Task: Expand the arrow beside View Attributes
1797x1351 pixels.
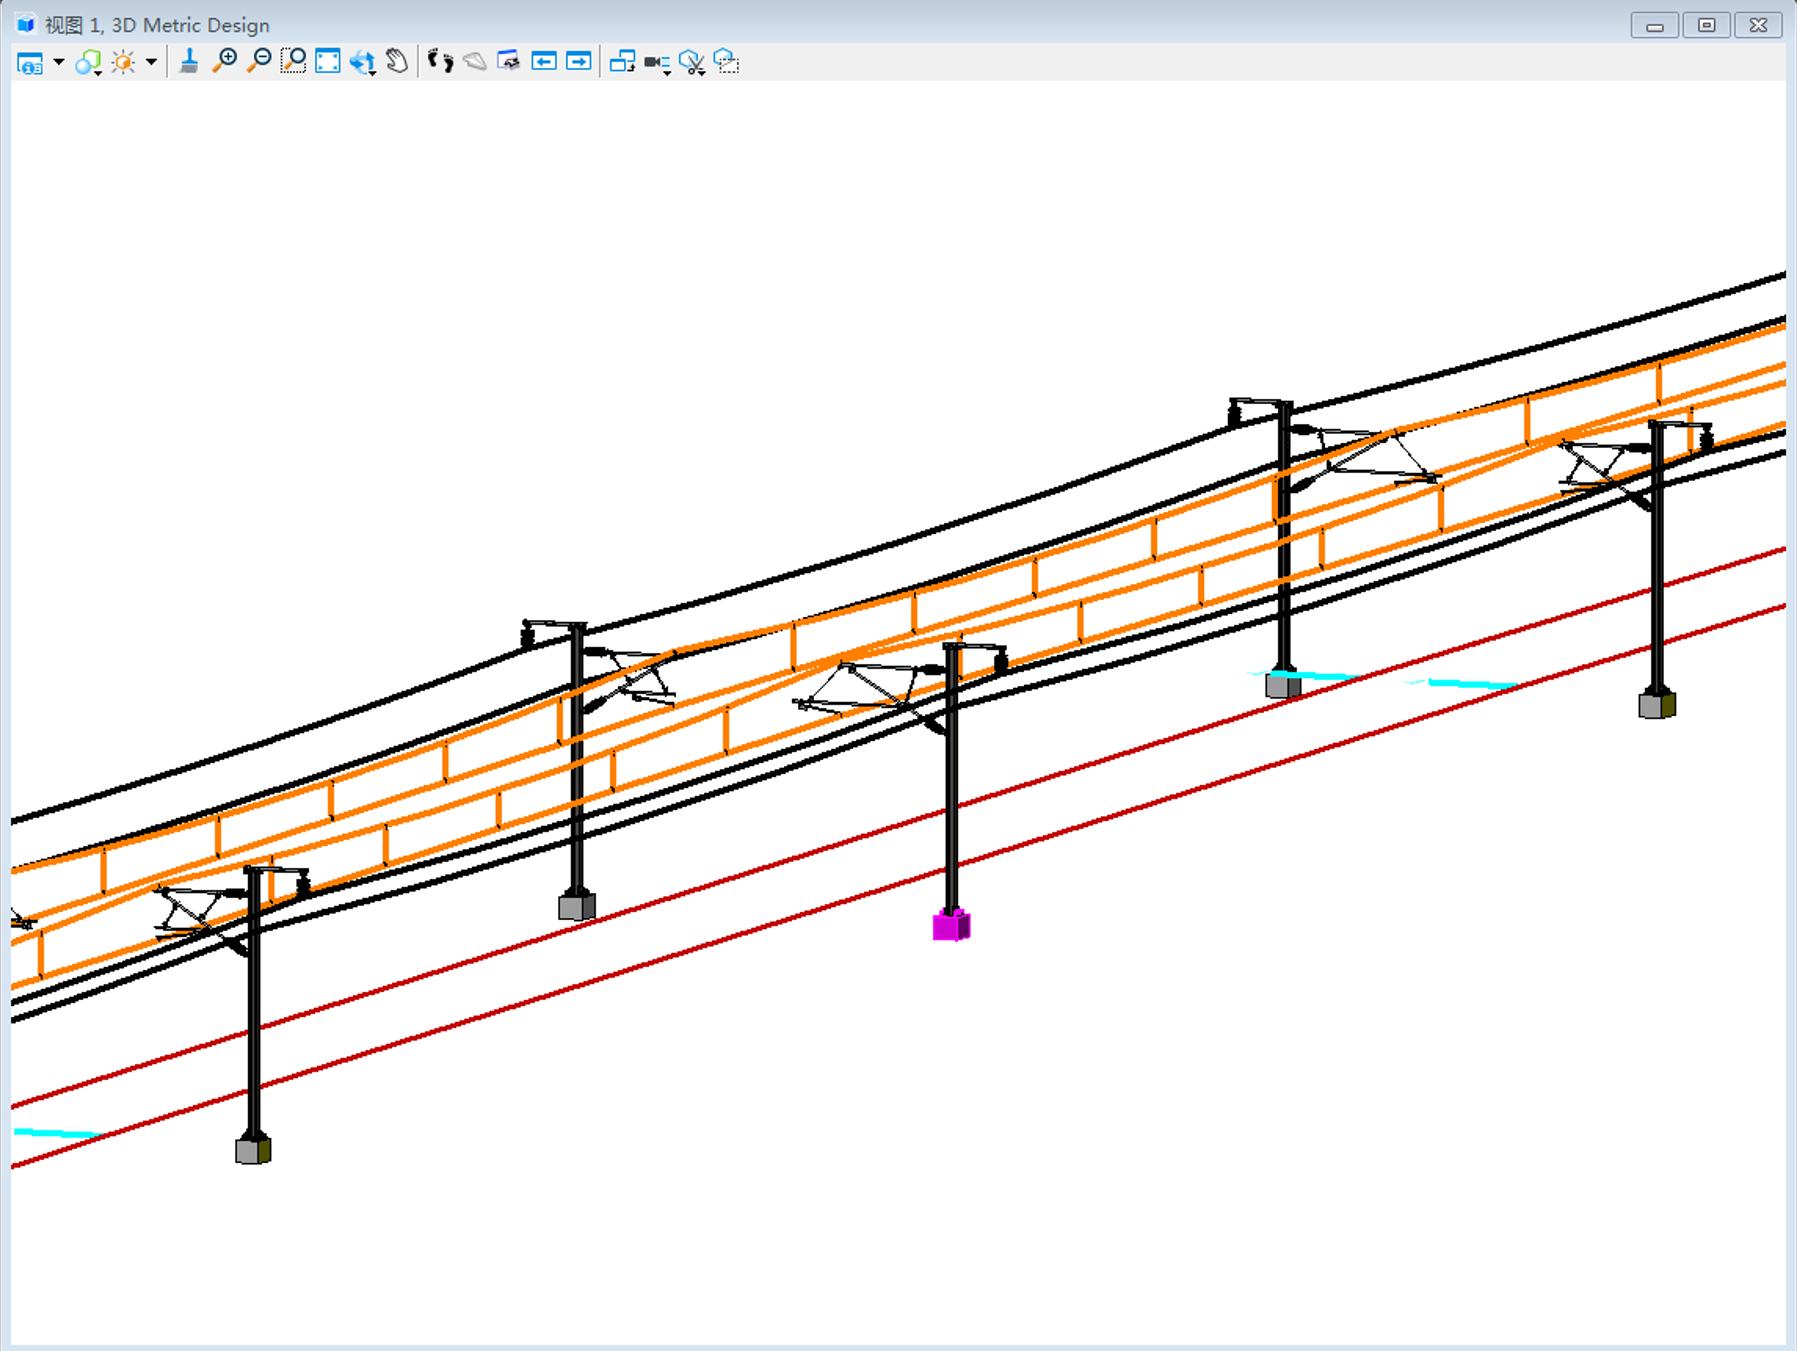Action: tap(59, 63)
